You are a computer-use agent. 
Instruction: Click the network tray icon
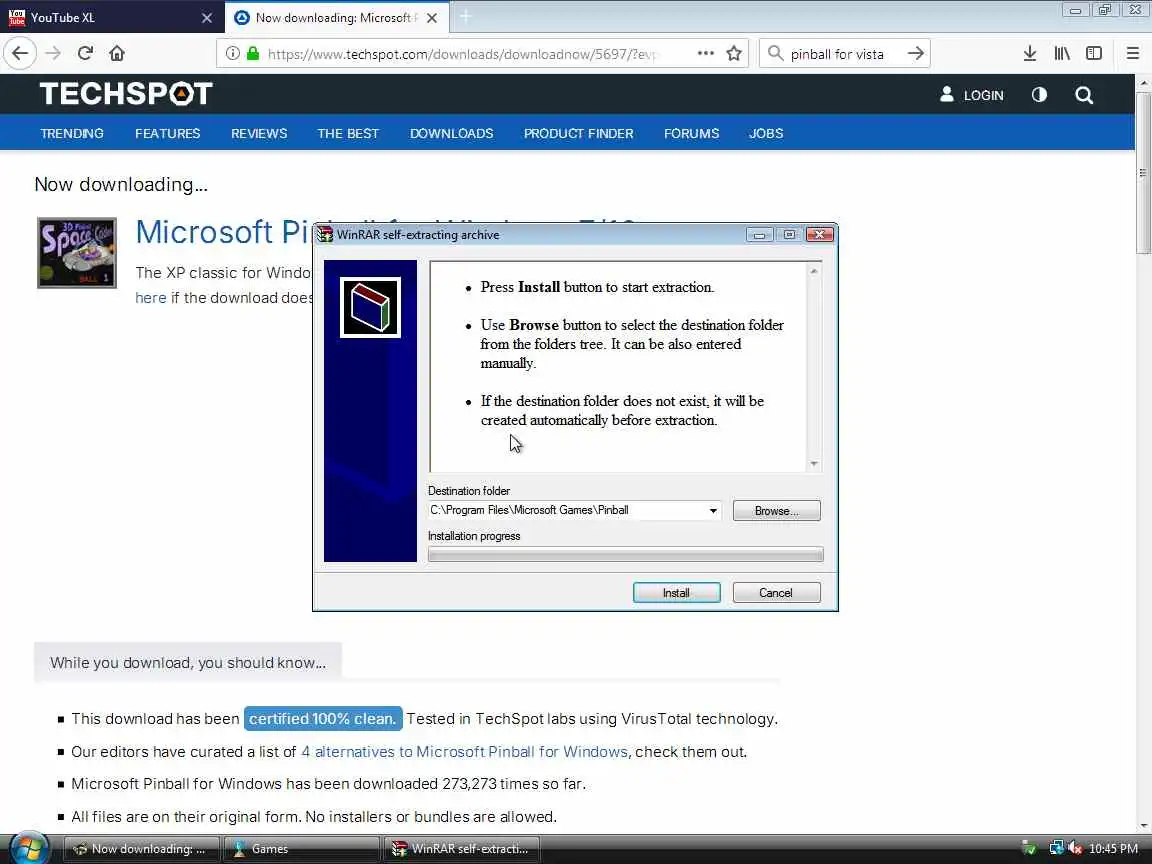(1056, 849)
